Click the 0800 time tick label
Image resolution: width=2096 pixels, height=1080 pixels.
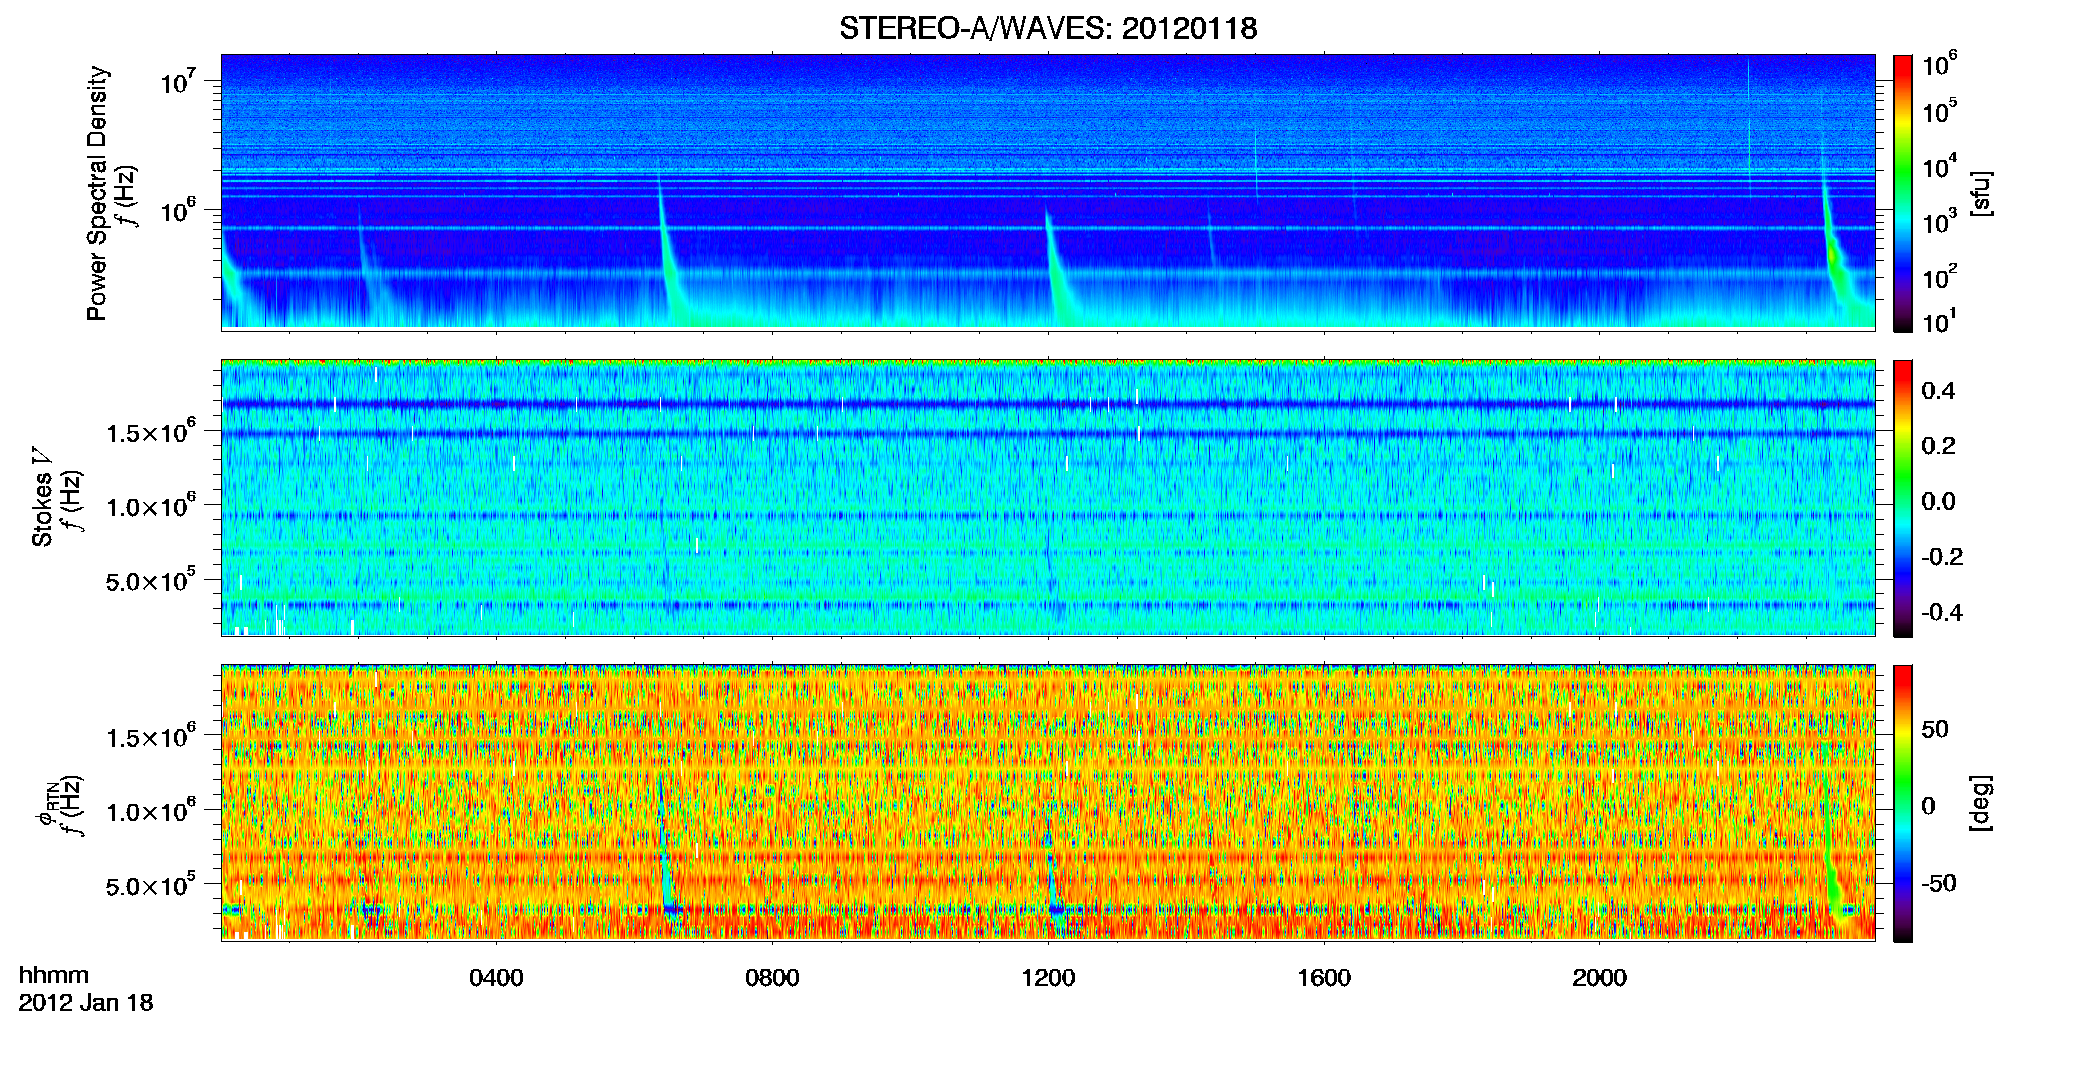click(772, 978)
